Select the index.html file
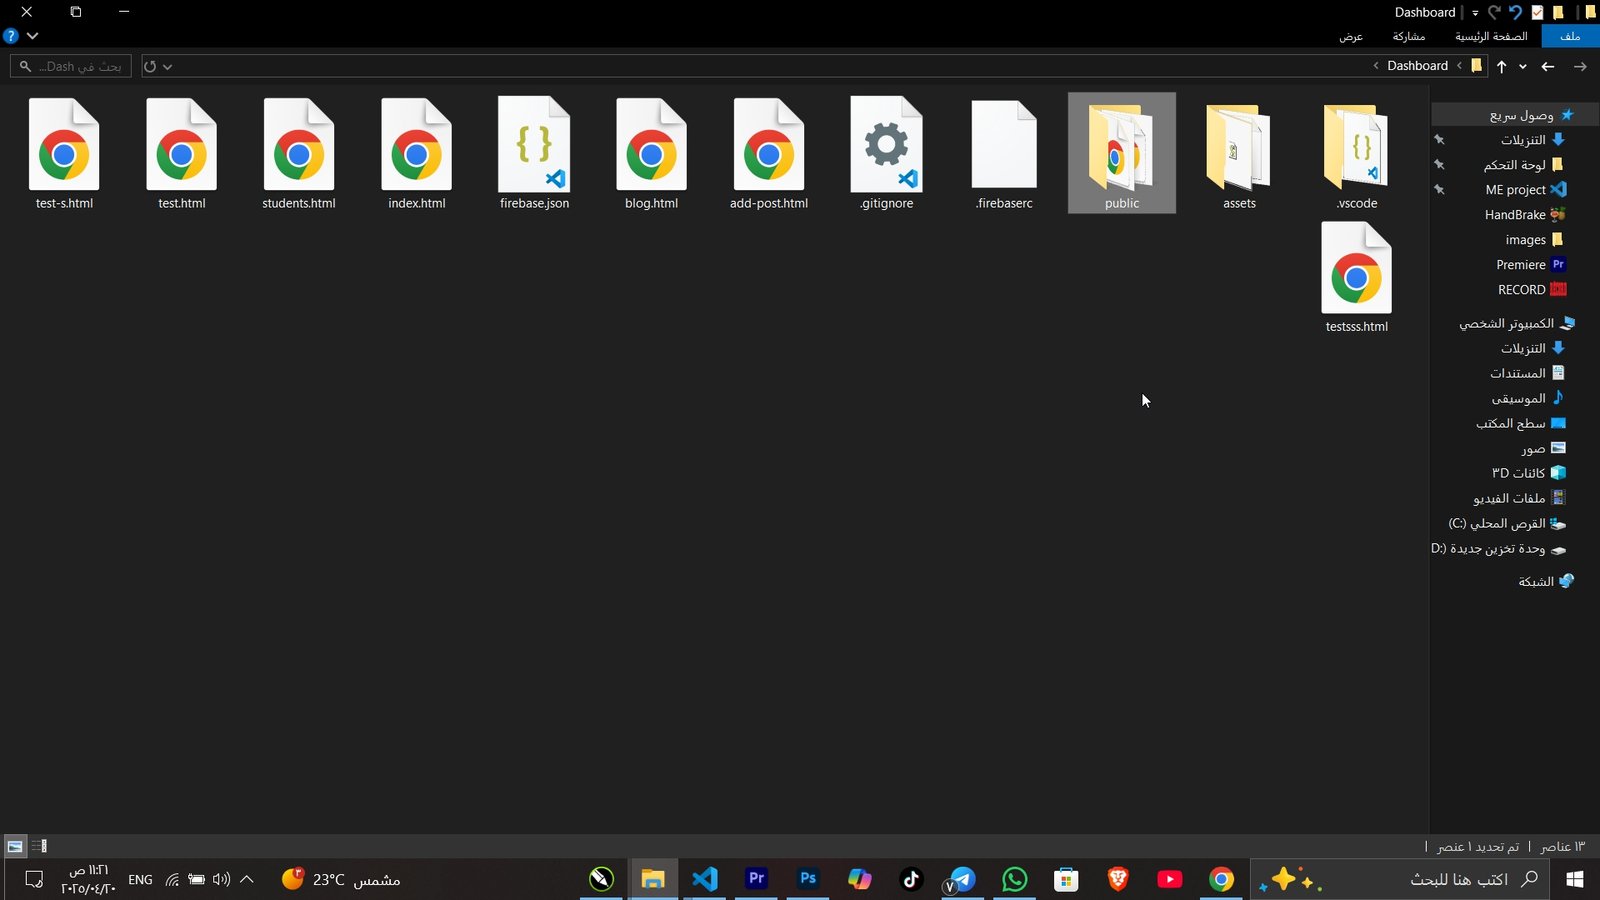The image size is (1600, 900). [416, 155]
